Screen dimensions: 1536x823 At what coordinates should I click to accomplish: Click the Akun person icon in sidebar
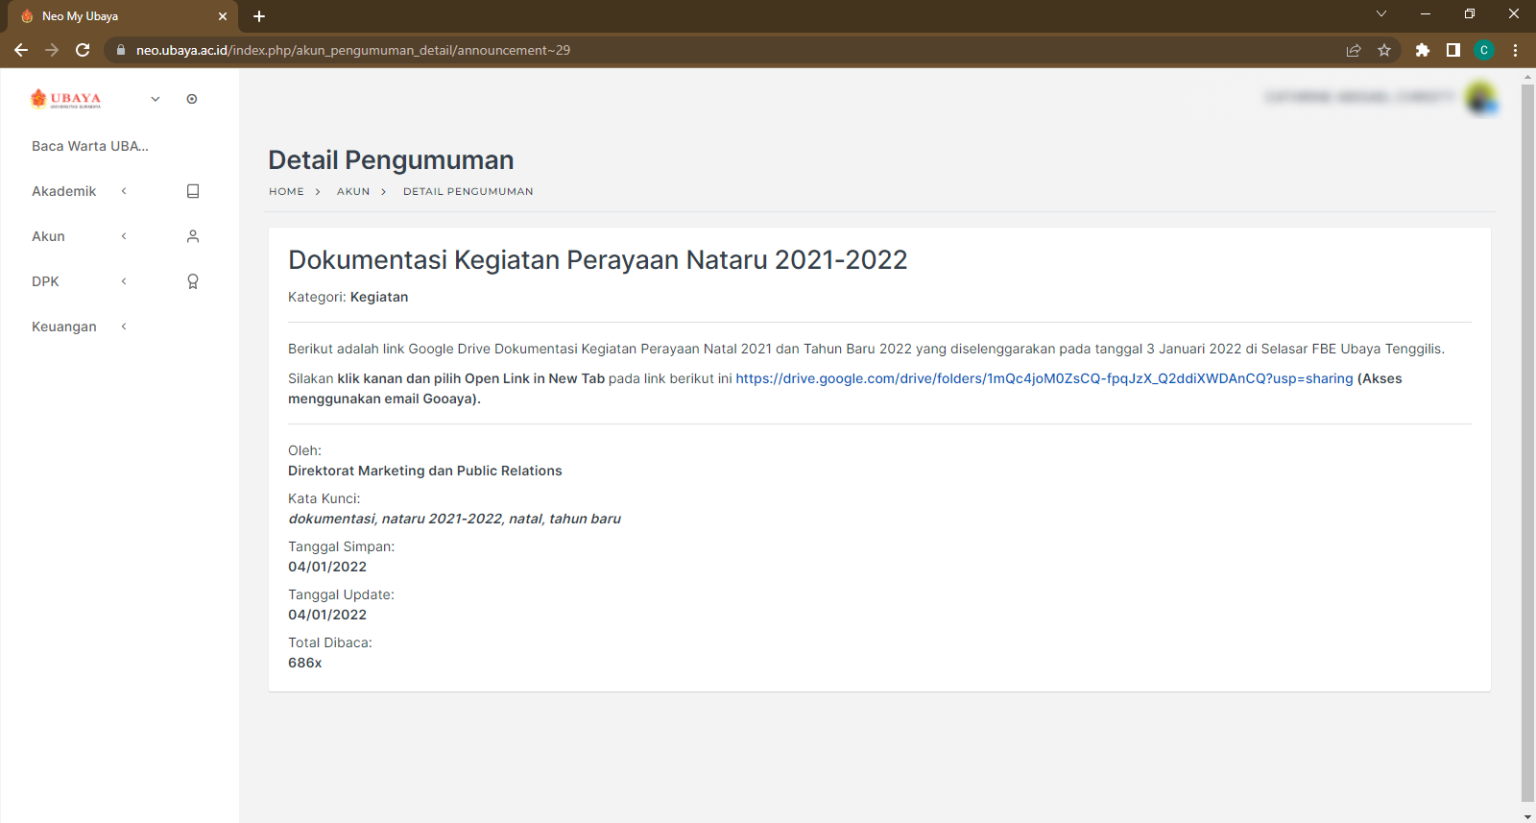(192, 236)
